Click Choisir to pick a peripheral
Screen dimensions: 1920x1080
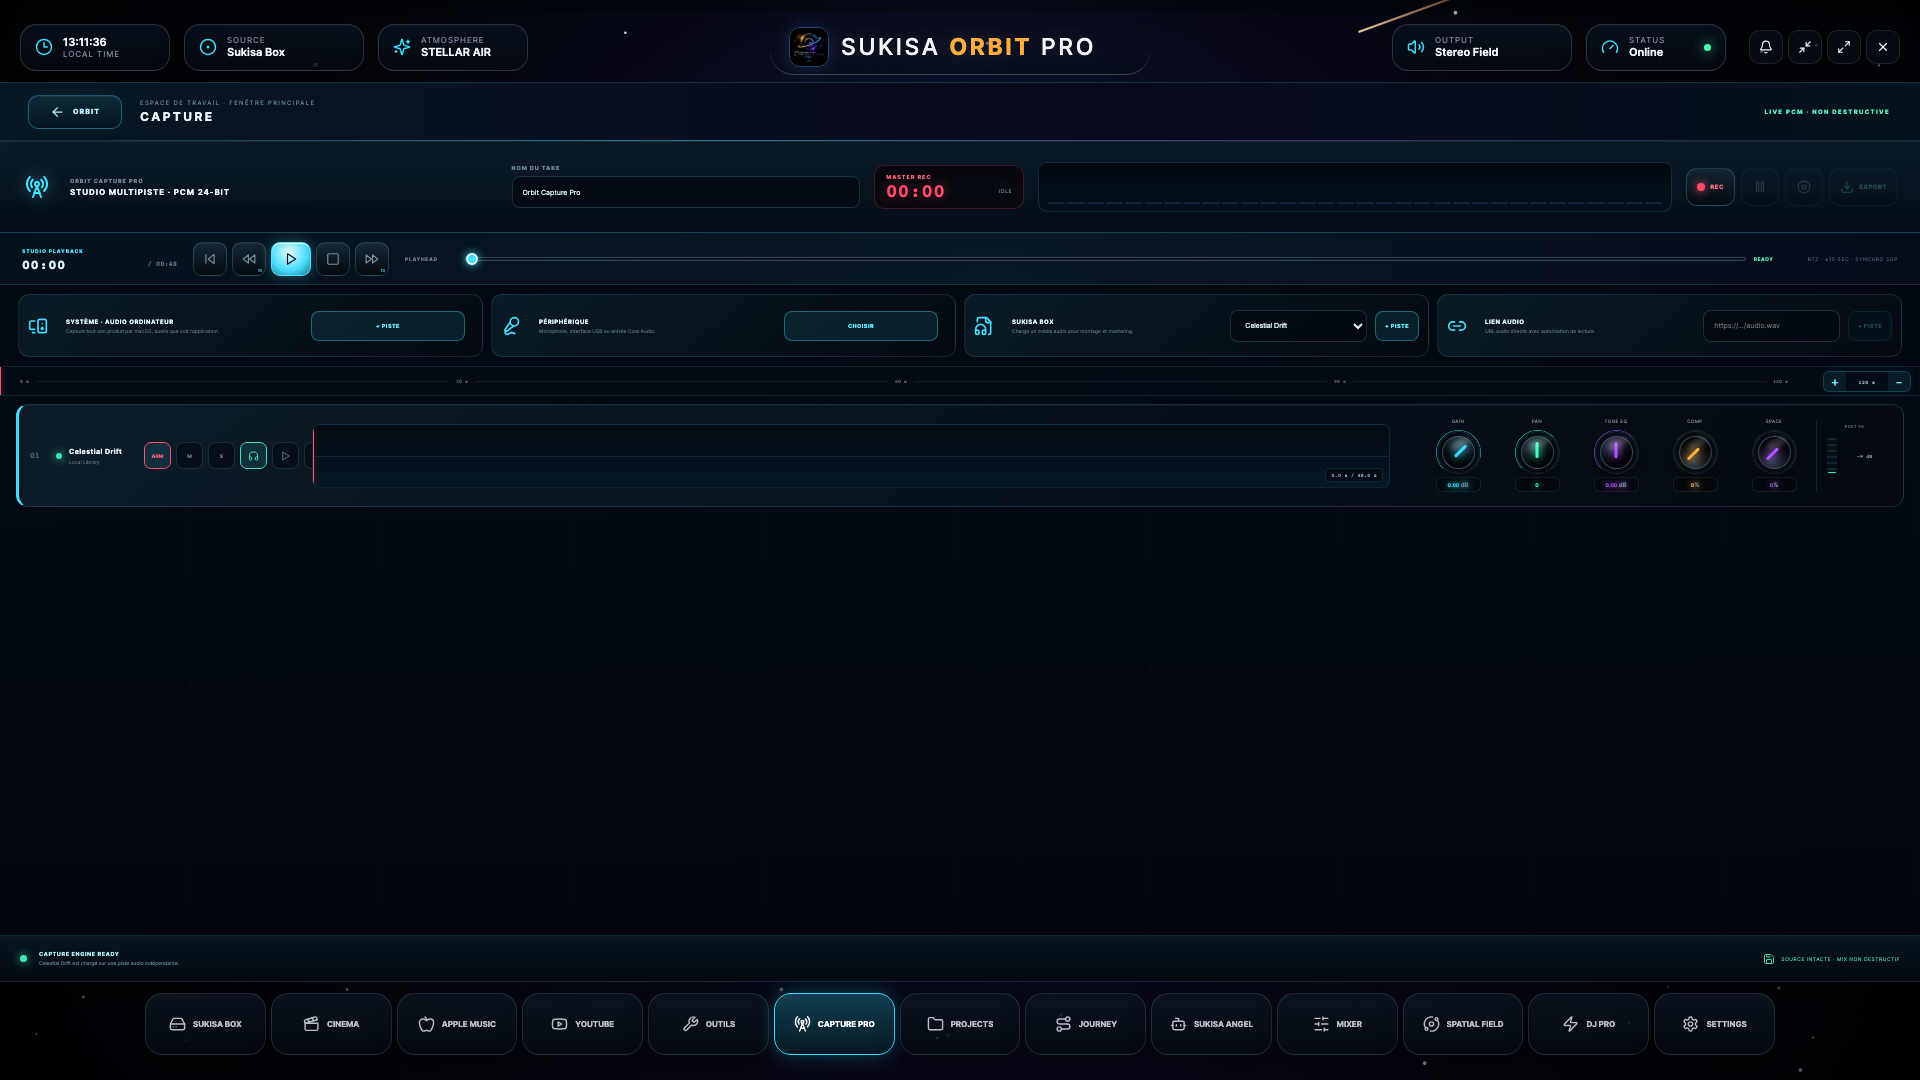(x=861, y=326)
